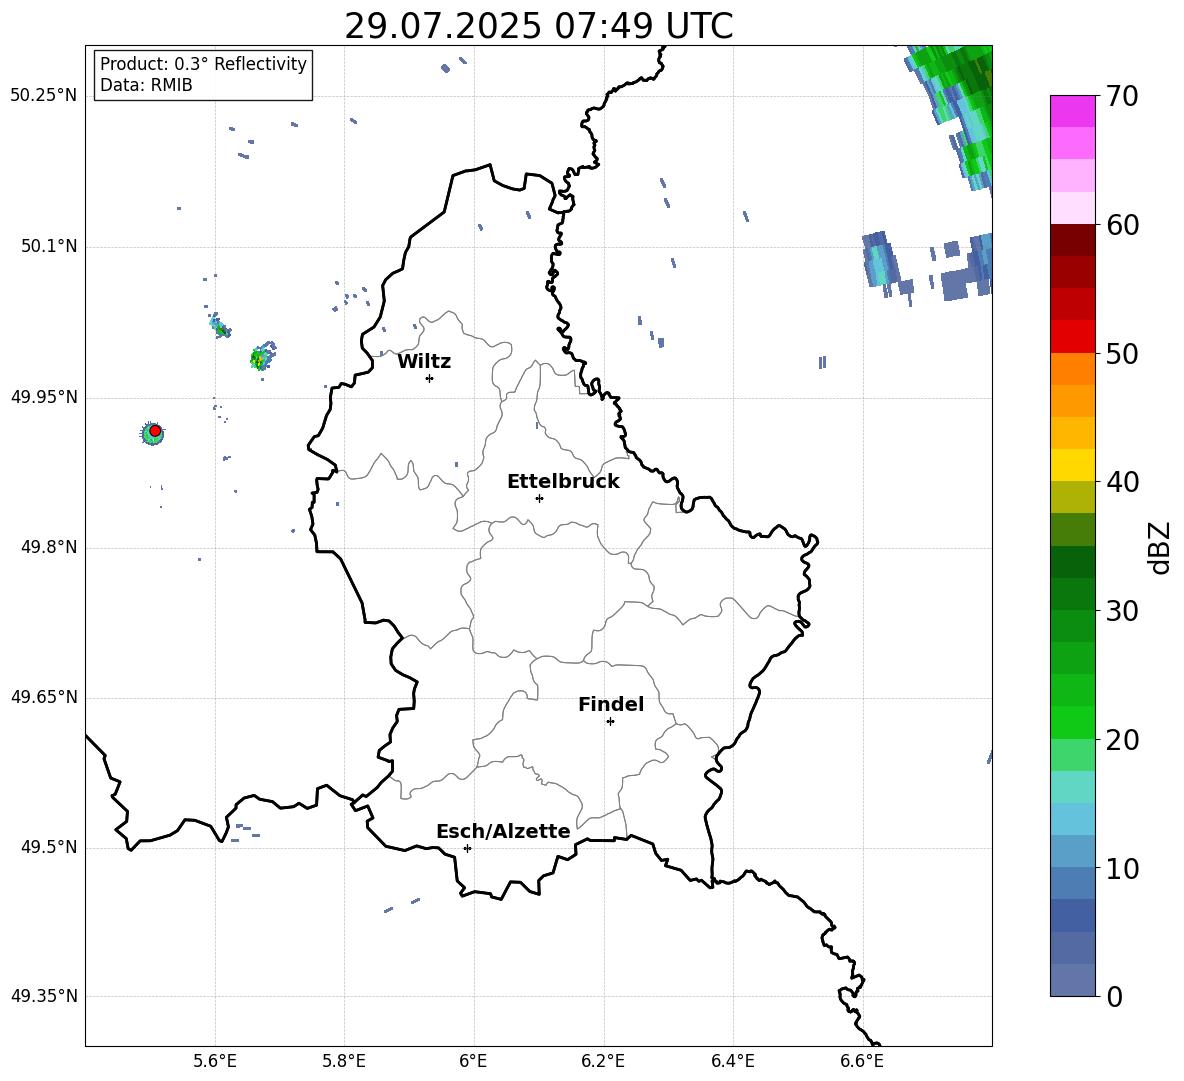
Task: Click the cross marker below Wiltz
Action: pos(430,378)
